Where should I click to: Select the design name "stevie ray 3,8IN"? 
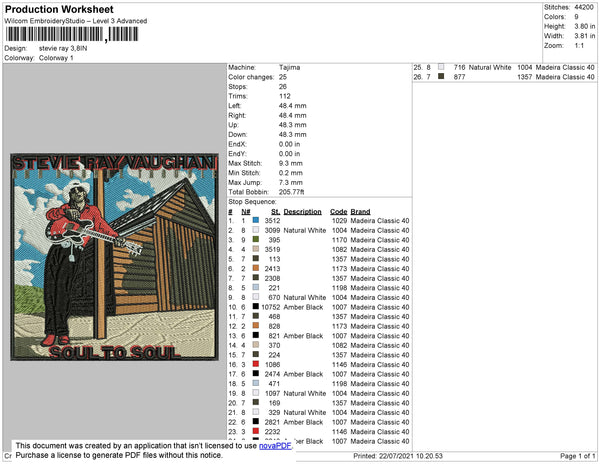coord(63,49)
